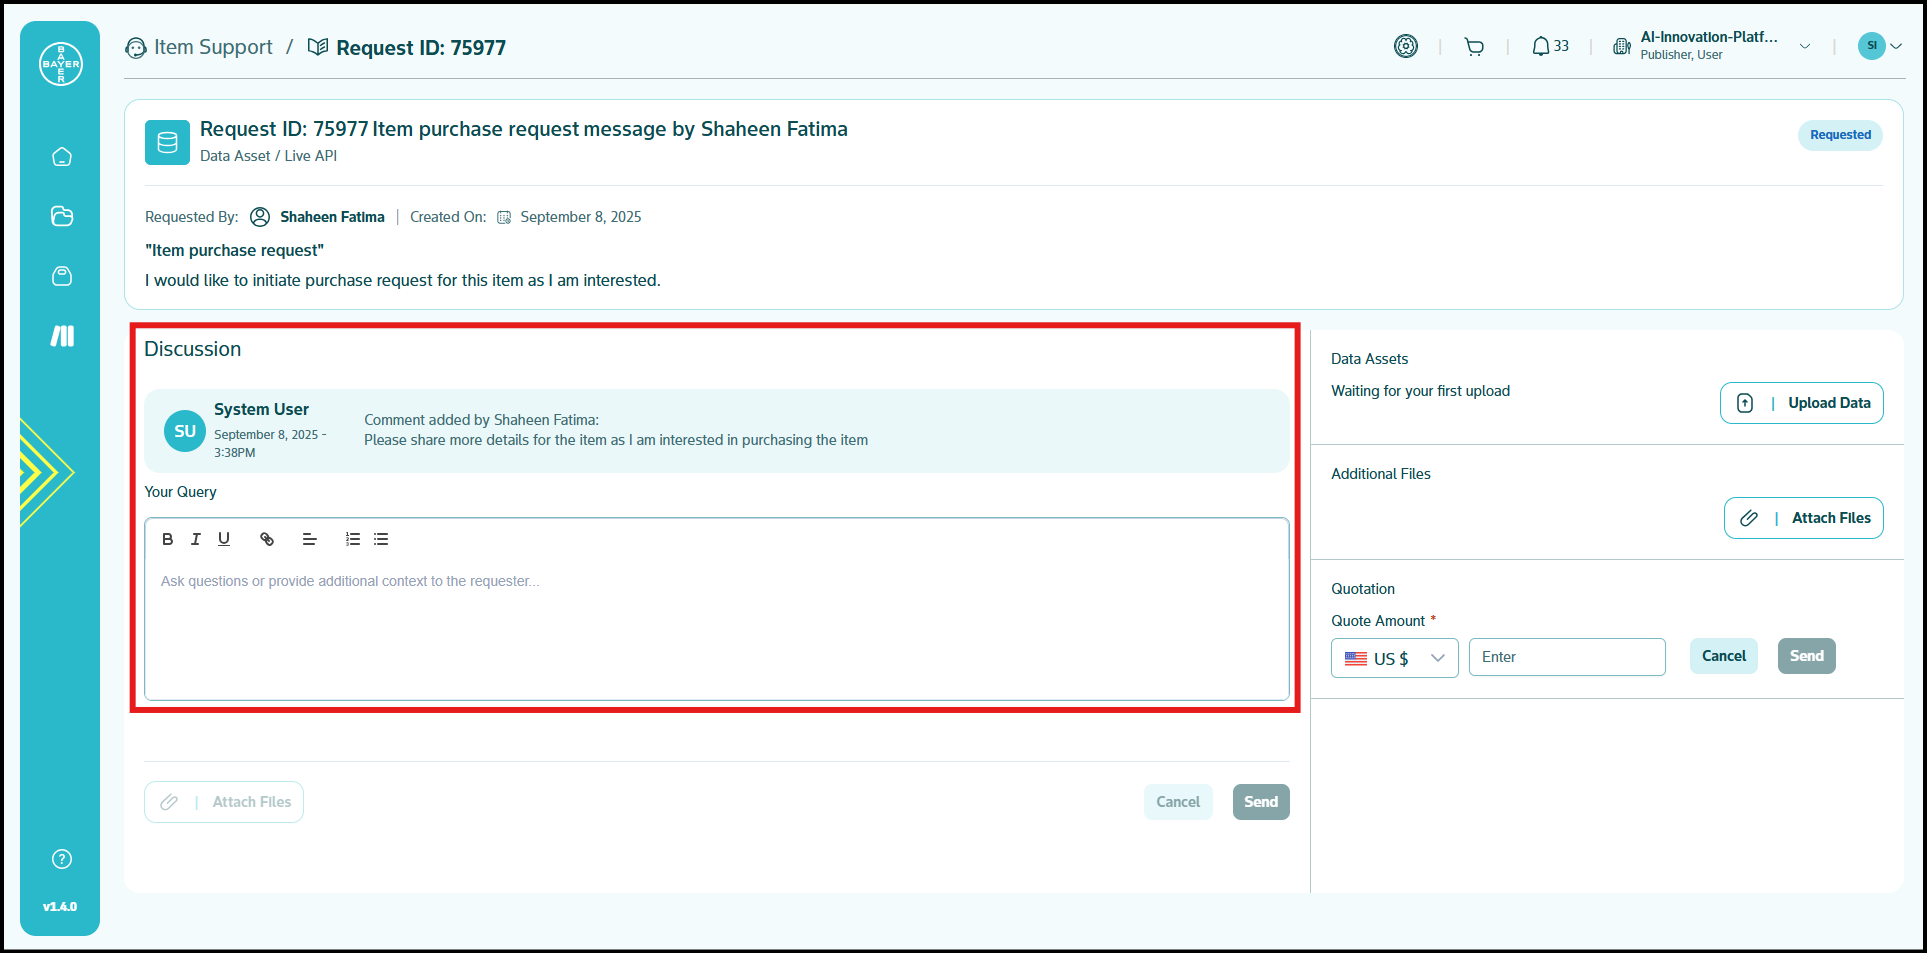Open the shopping cart icon
Screen dimensions: 1927x953
pos(1474,47)
